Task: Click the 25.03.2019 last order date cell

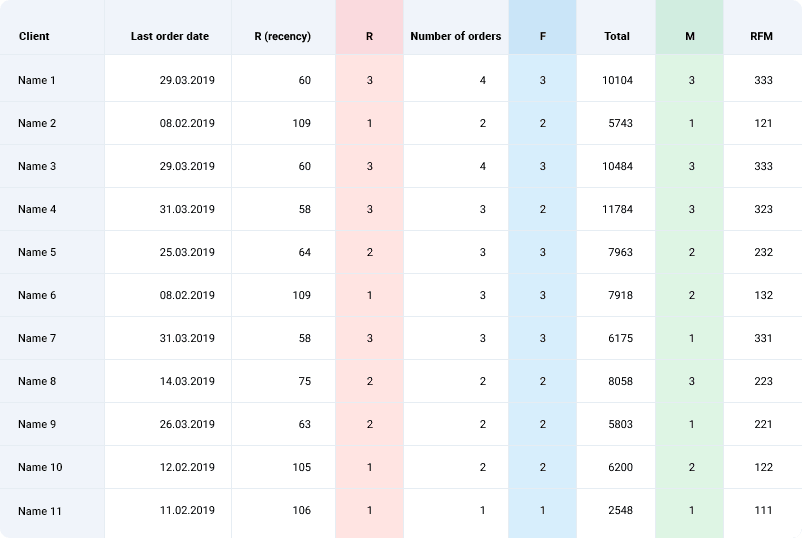Action: [x=187, y=252]
